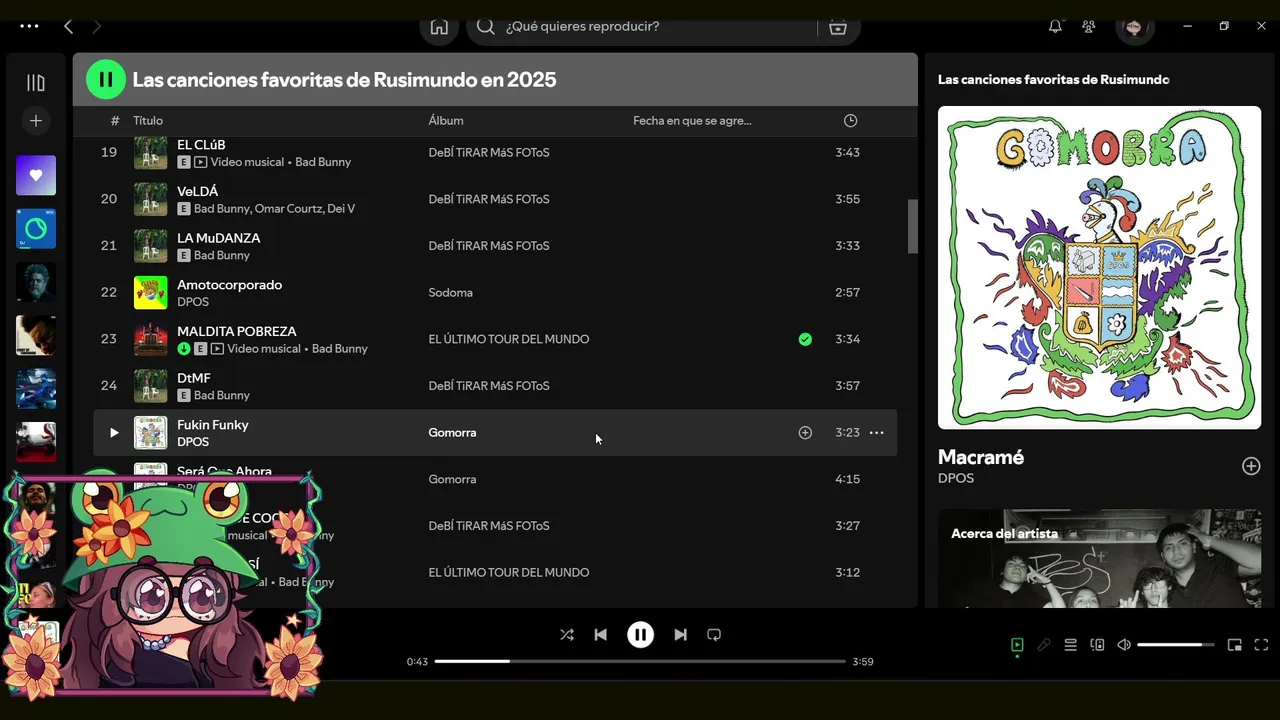Open Bad Bunny artist link under DtMF
Screen dimensions: 1280x720
pos(222,395)
